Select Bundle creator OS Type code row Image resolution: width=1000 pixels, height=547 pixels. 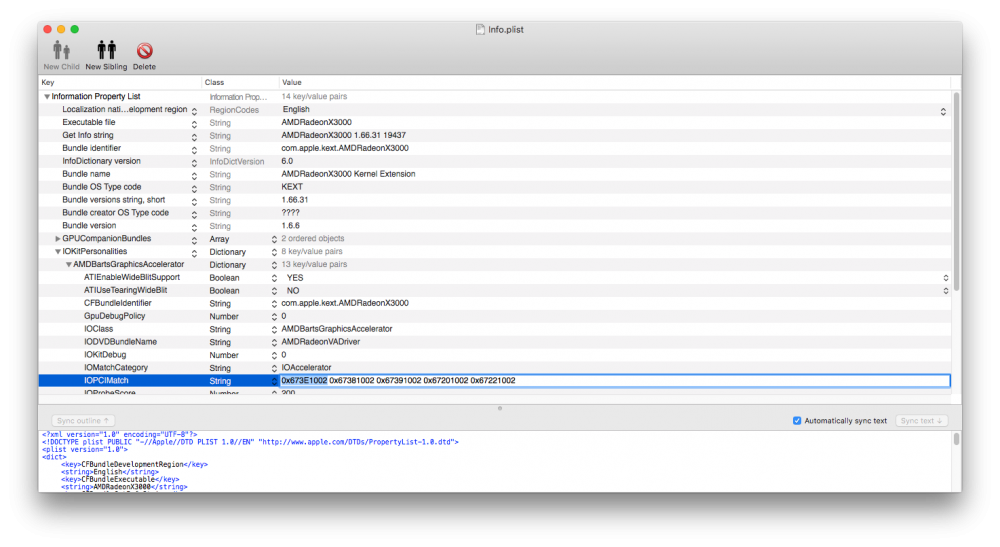[494, 213]
